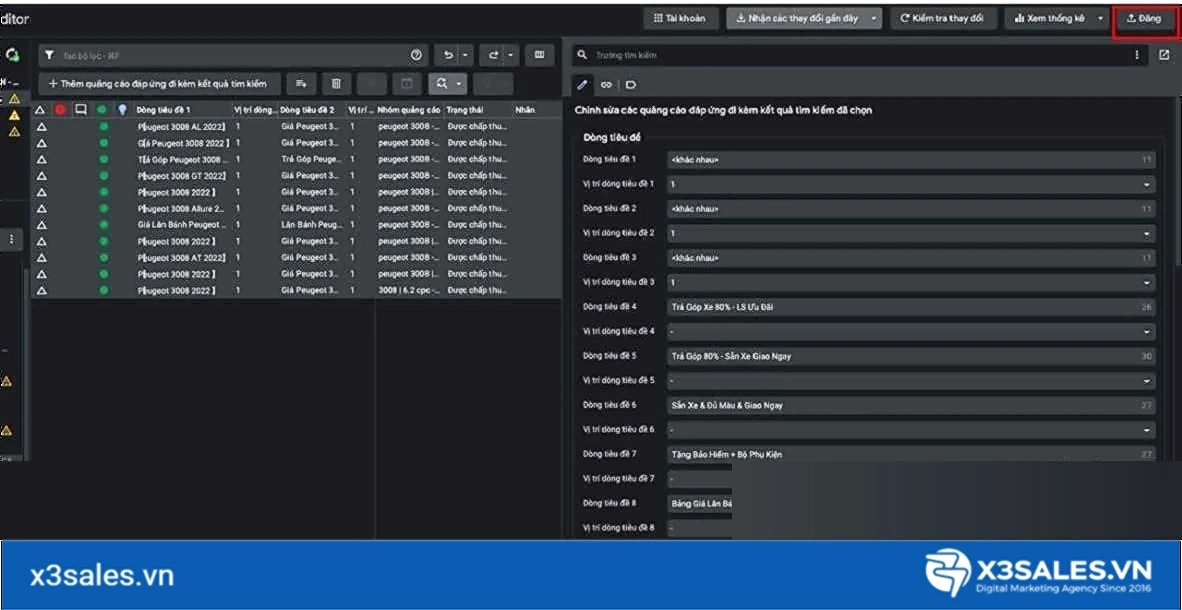Screen dimensions: 1182x610
Task: Click green status dot in Peugeot 3008 GT 2022 row
Action: pos(103,176)
